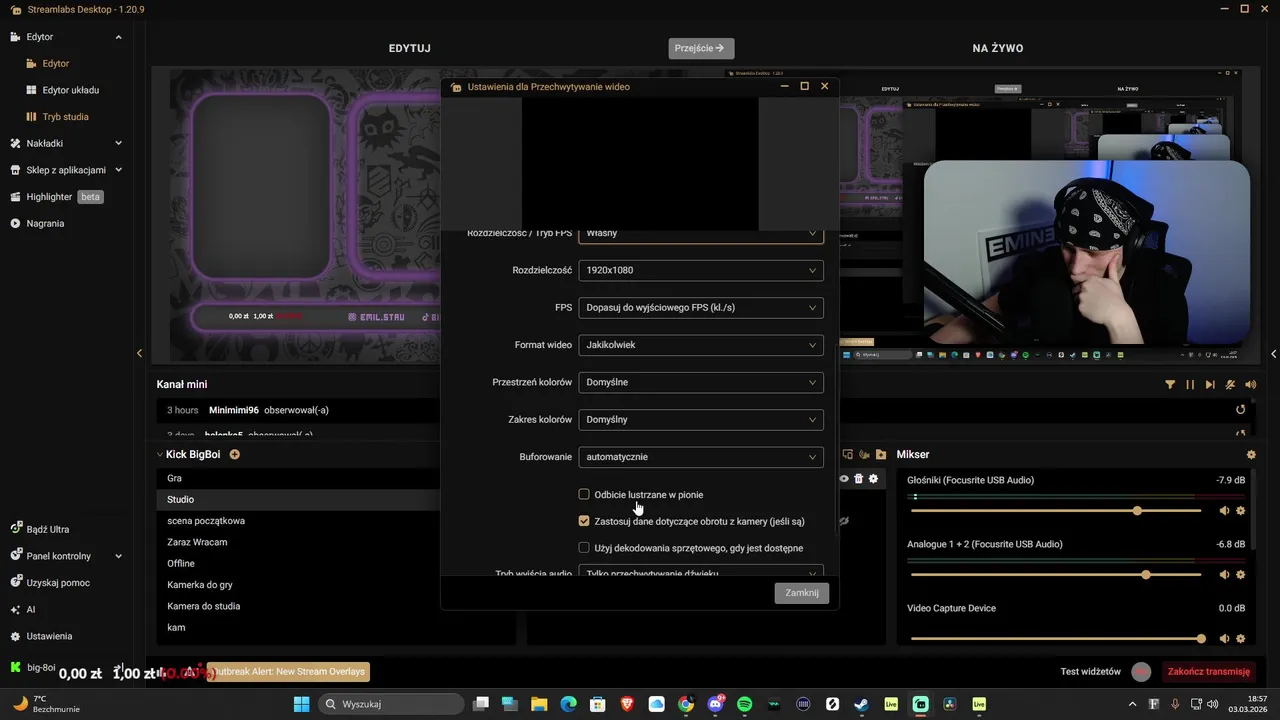1280x720 pixels.
Task: Click the Kanał mini filter icon
Action: click(x=1170, y=385)
